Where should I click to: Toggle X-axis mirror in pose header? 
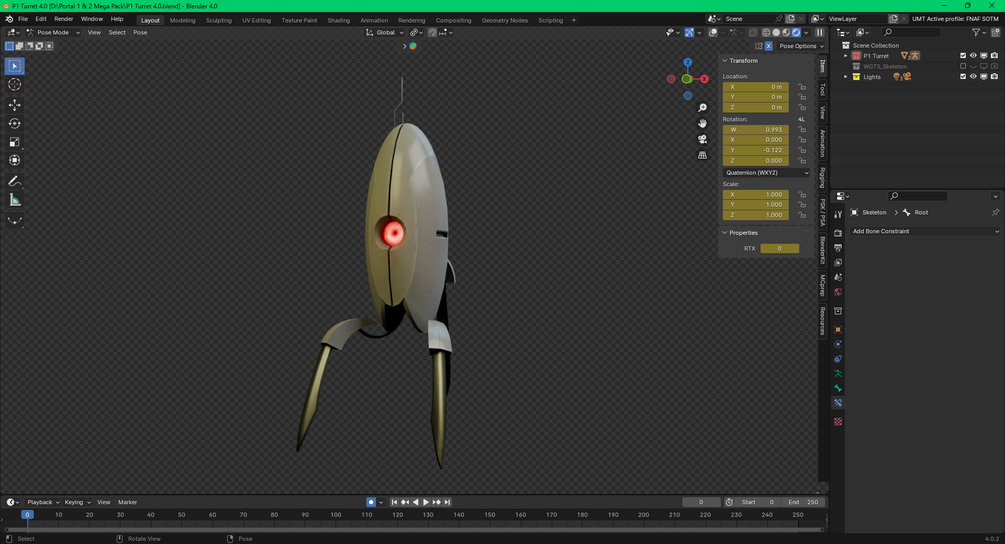pos(768,46)
